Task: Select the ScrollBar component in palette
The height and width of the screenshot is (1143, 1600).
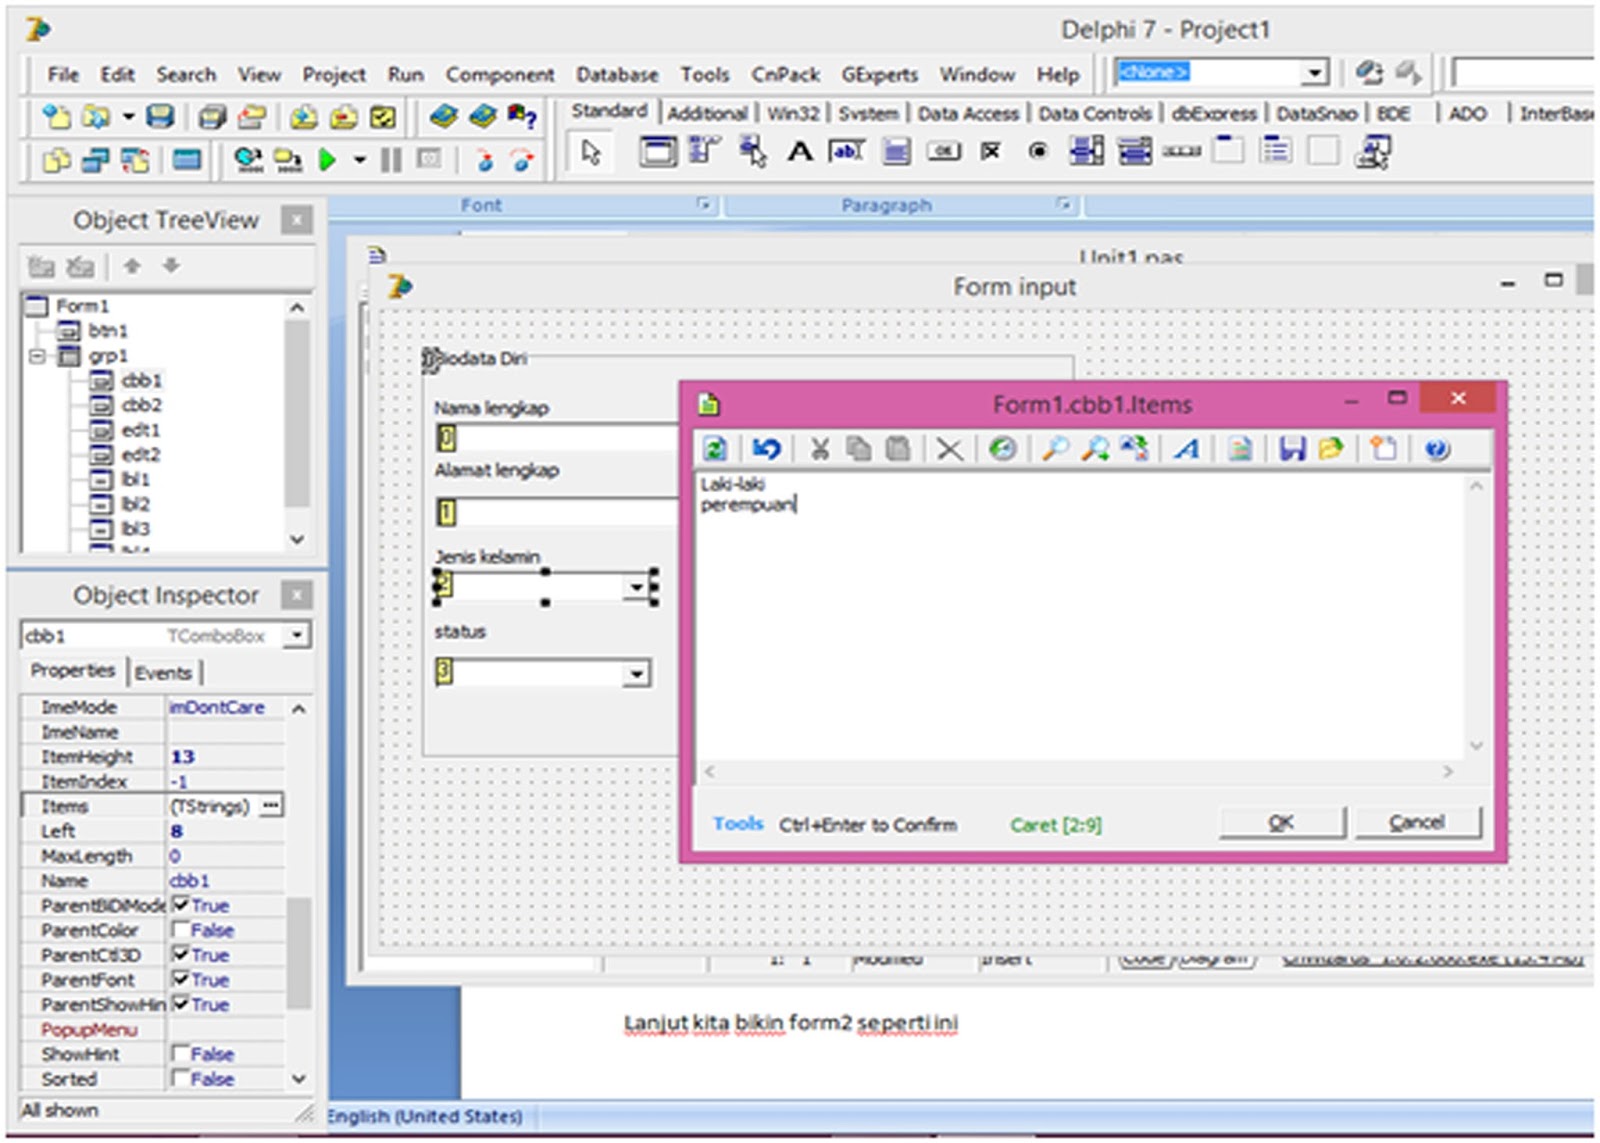Action: point(1181,152)
